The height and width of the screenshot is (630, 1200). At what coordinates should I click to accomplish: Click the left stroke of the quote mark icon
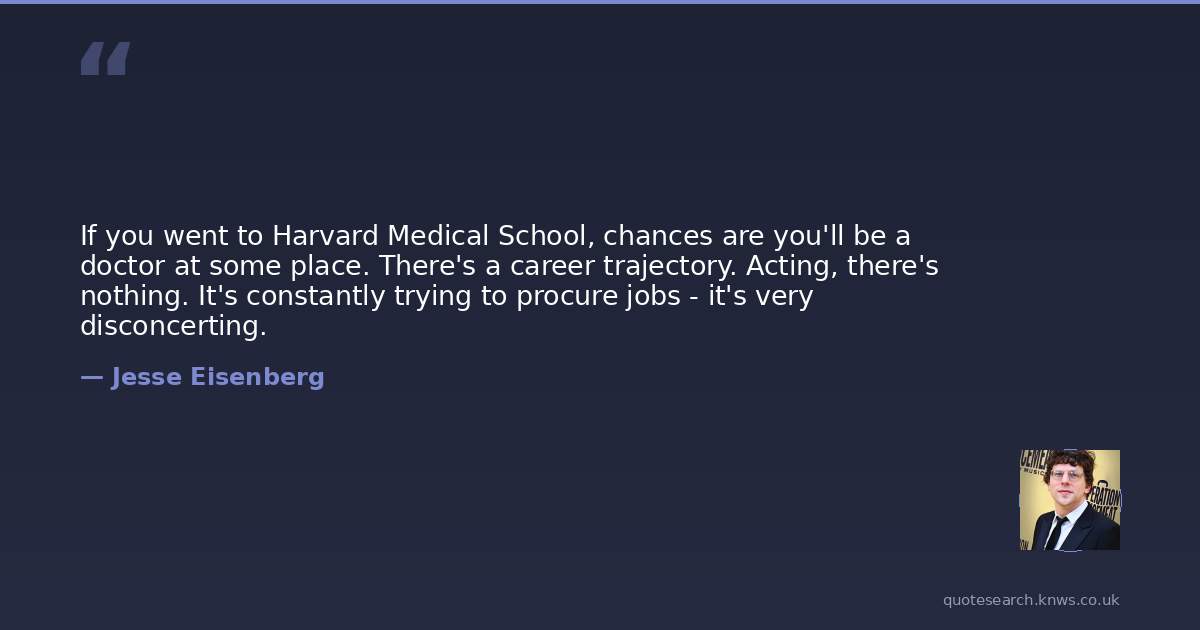pyautogui.click(x=92, y=59)
